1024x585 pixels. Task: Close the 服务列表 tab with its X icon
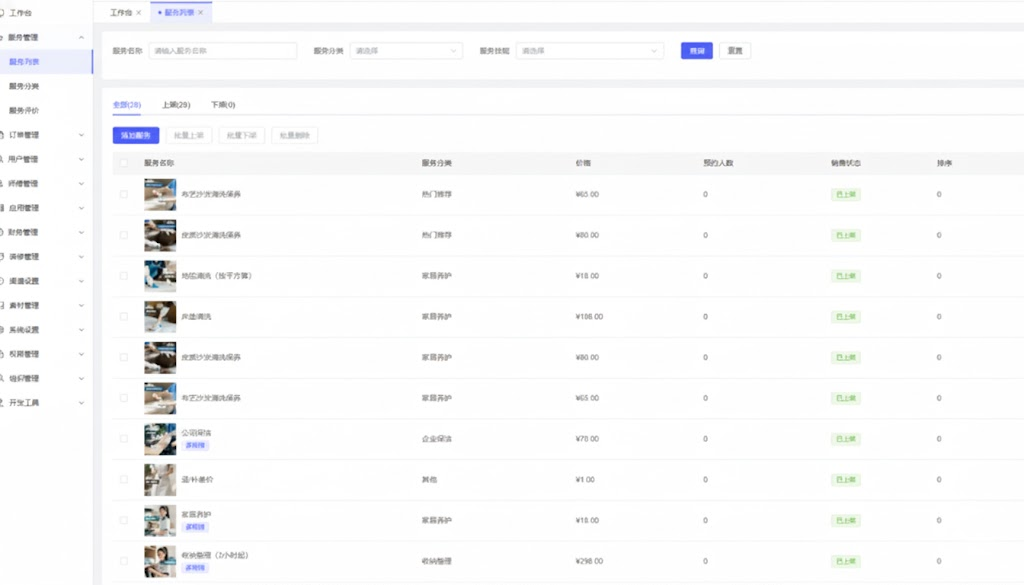click(x=201, y=13)
